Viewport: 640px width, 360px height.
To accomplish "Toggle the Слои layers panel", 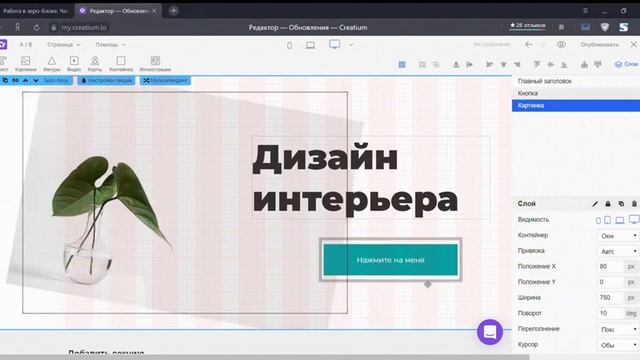I will coord(627,64).
